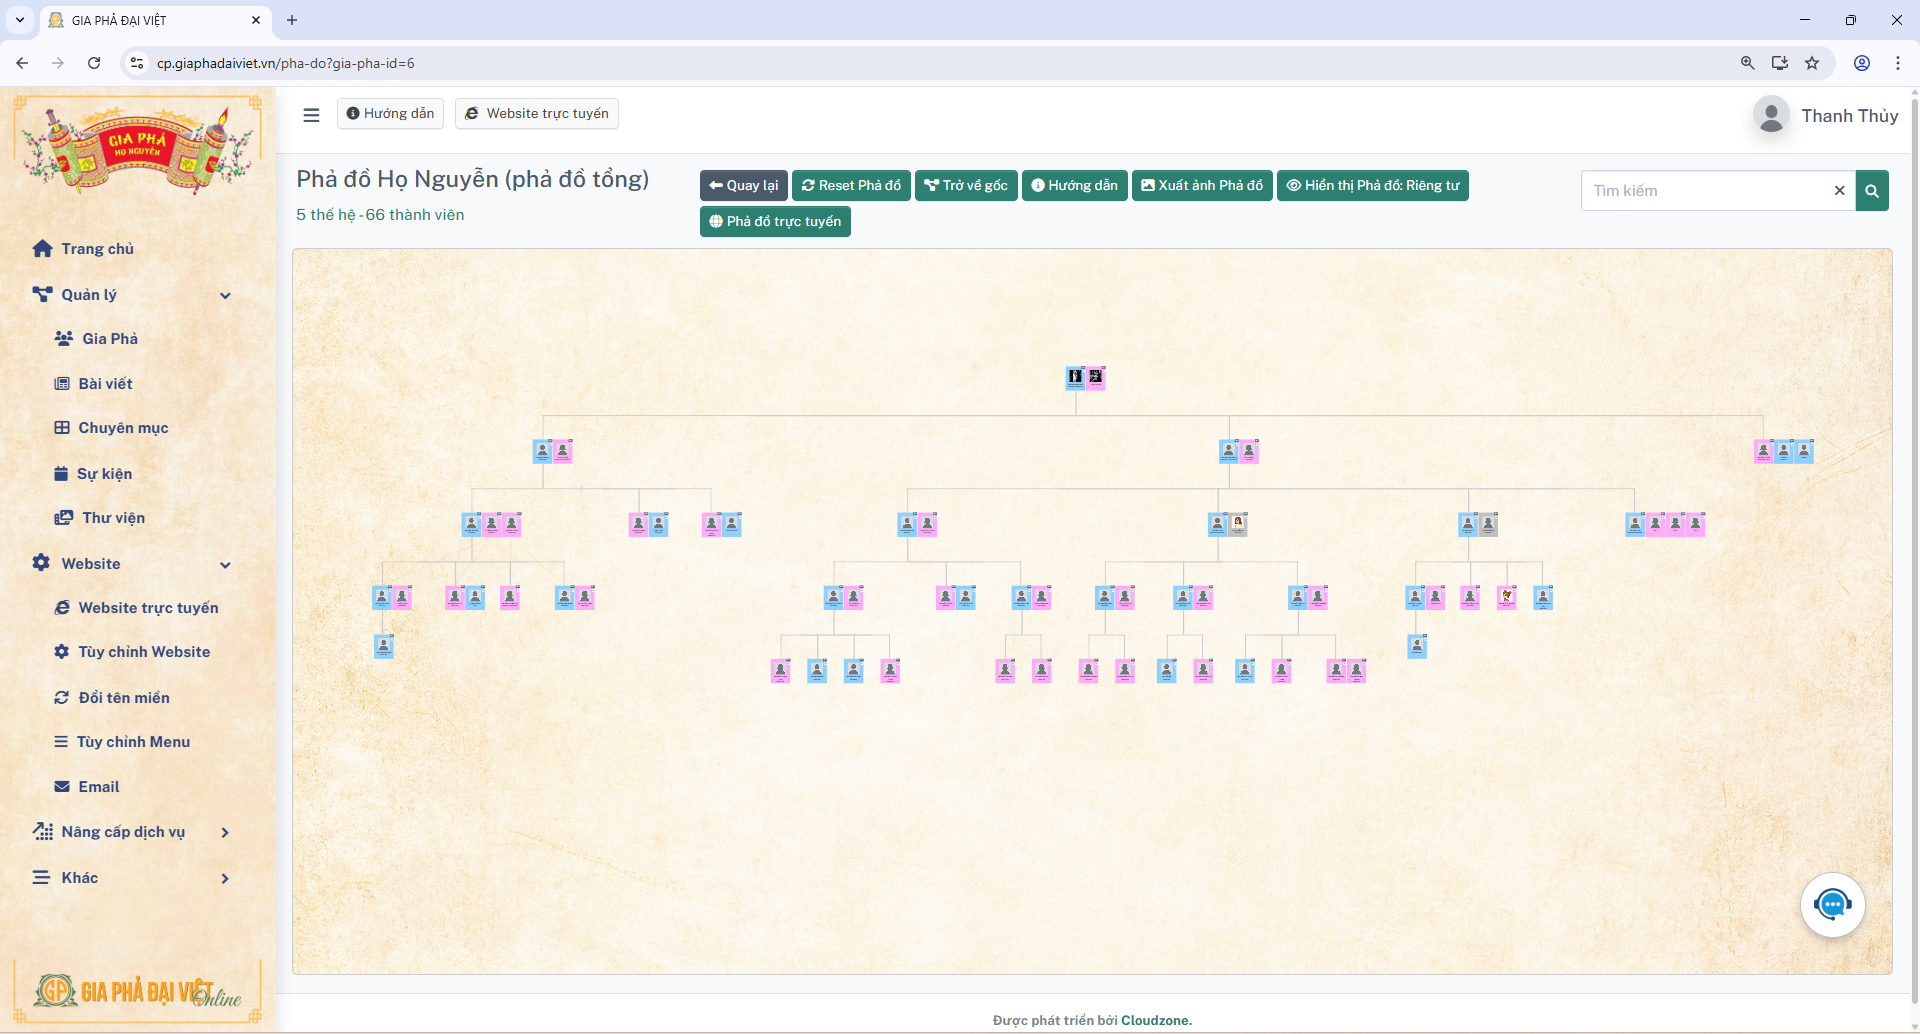The height and width of the screenshot is (1034, 1920).
Task: Click the Gia Phả Họ Nguyễn logo
Action: [x=137, y=146]
